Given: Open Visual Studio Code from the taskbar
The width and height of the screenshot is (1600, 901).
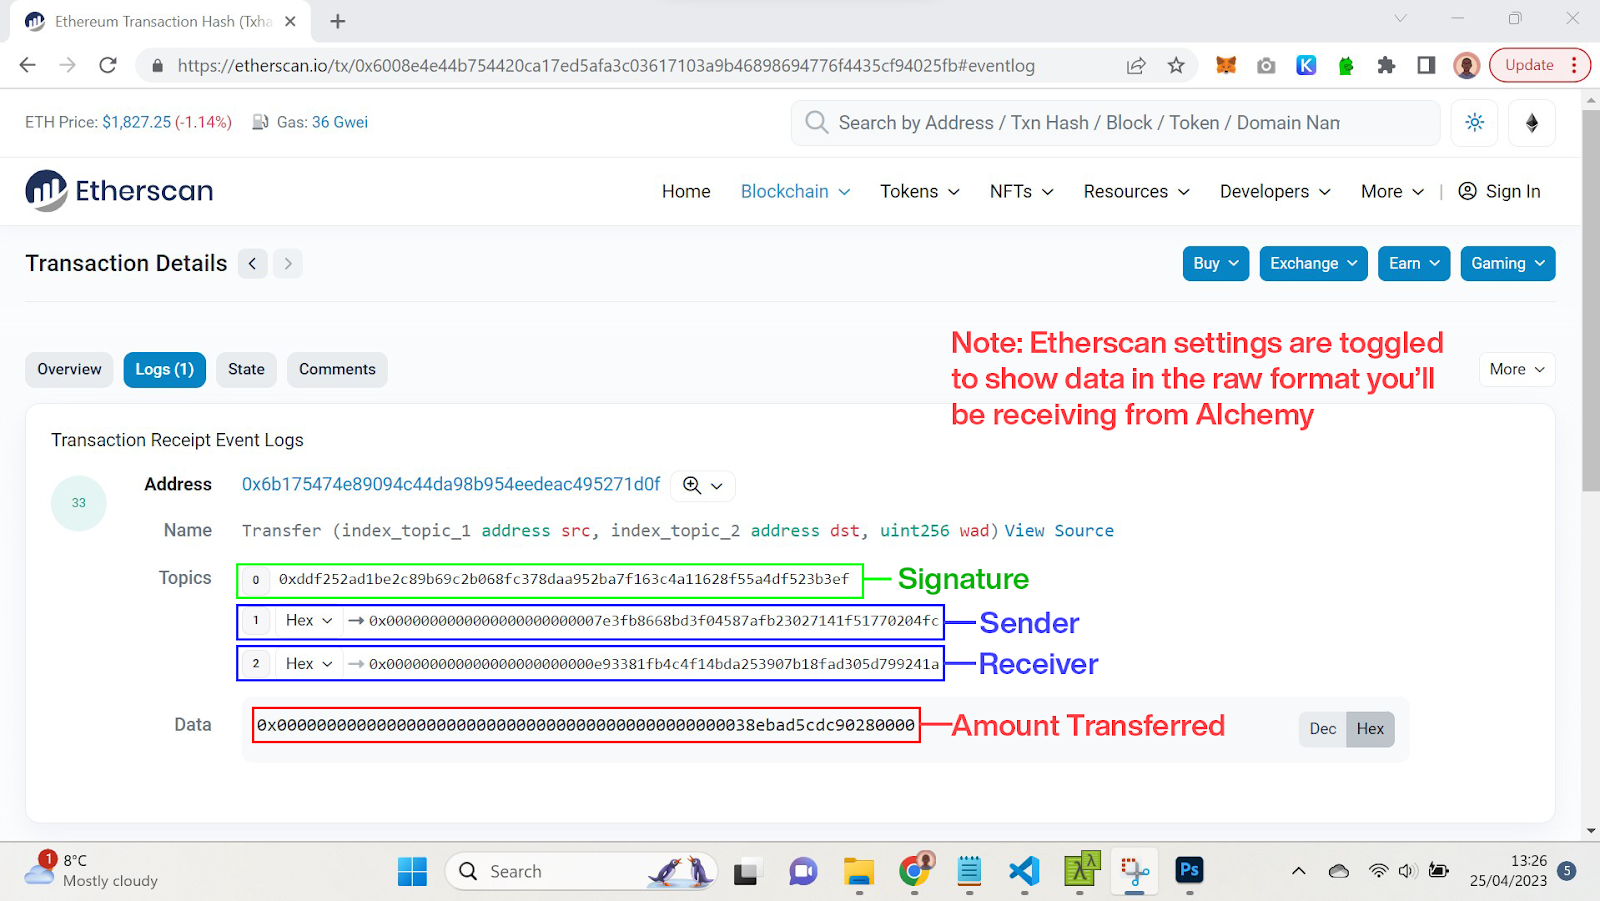Looking at the screenshot, I should 1024,871.
